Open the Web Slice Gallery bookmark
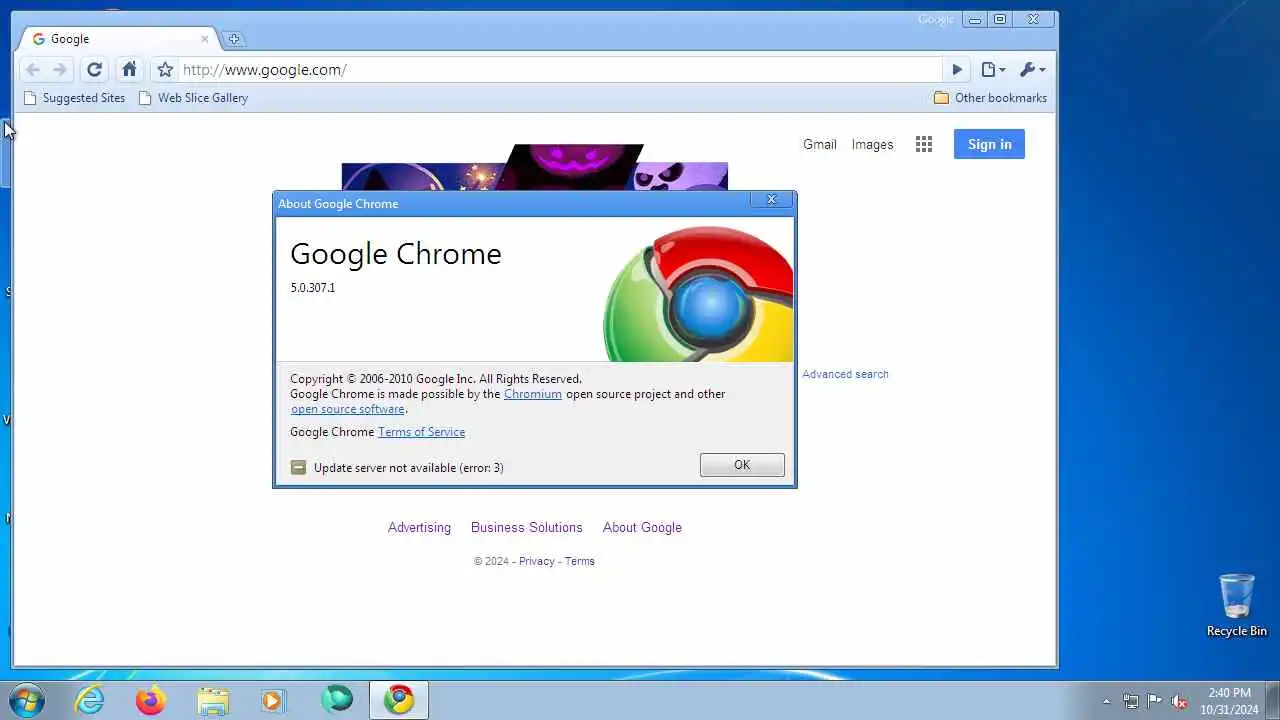1280x720 pixels. click(193, 98)
